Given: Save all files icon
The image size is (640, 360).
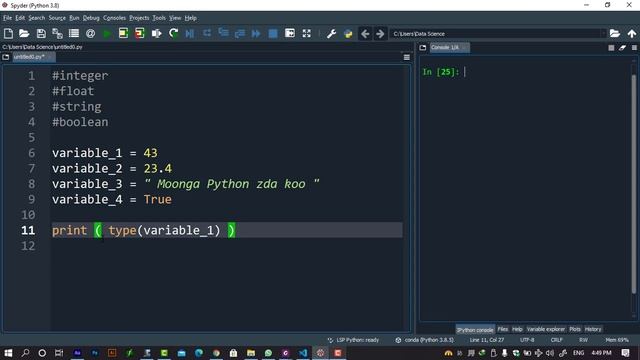Looking at the screenshot, I should 57,33.
